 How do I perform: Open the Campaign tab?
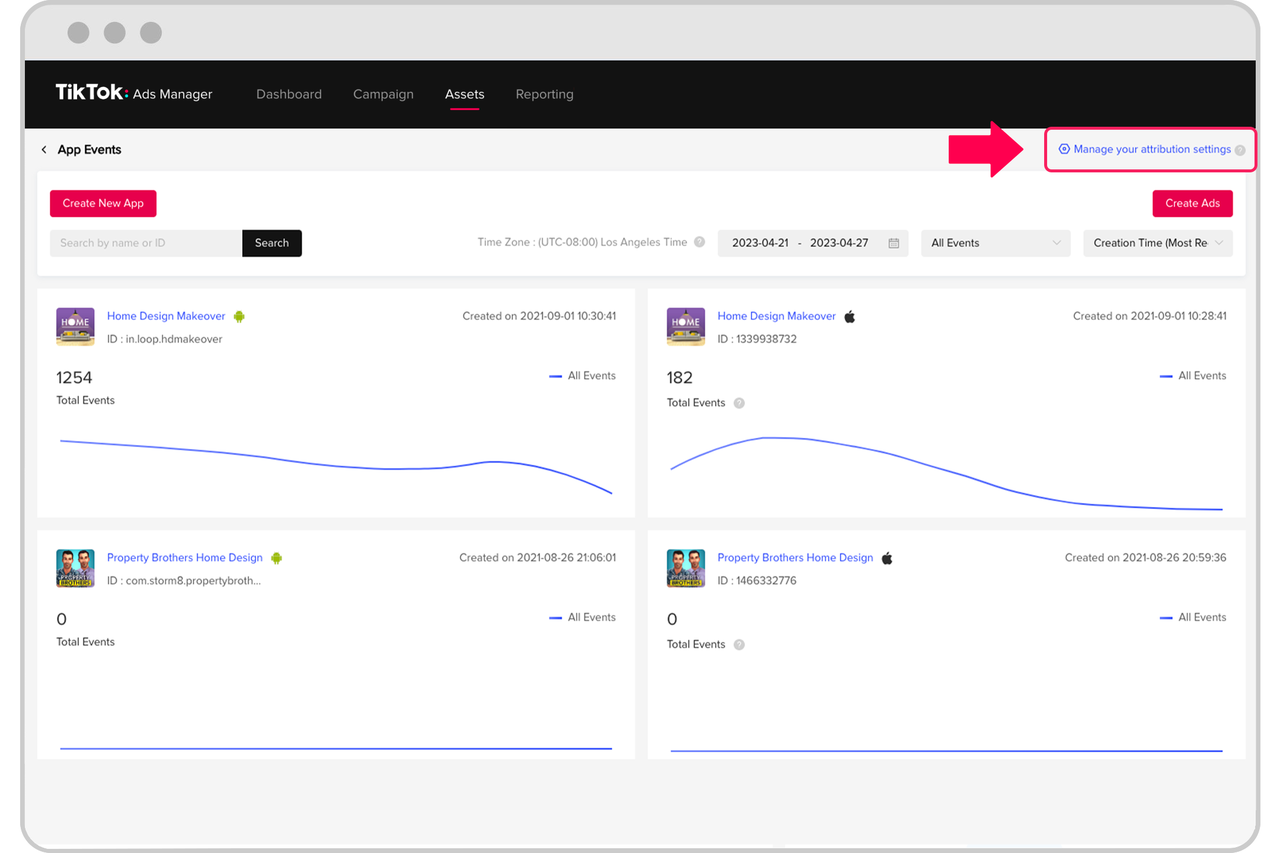[383, 94]
